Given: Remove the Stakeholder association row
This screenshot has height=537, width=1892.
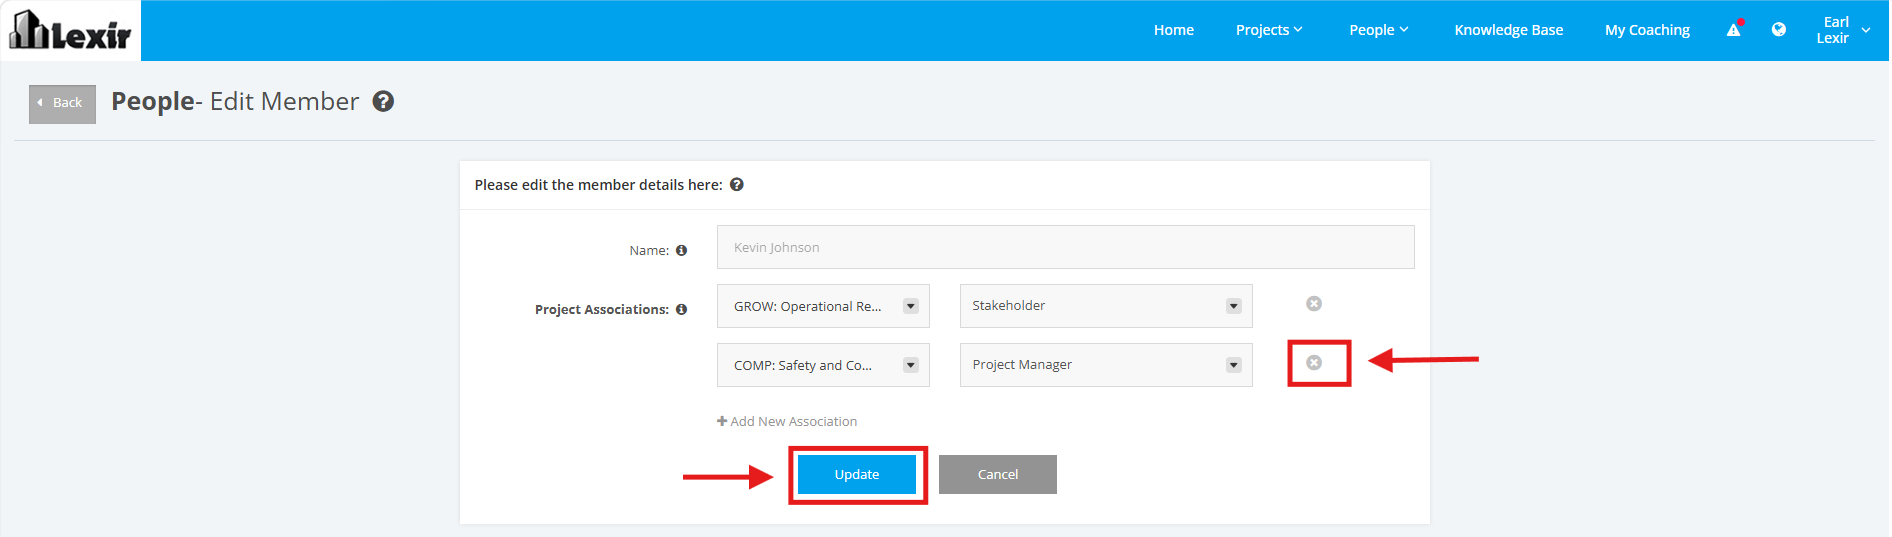Looking at the screenshot, I should pos(1314,304).
